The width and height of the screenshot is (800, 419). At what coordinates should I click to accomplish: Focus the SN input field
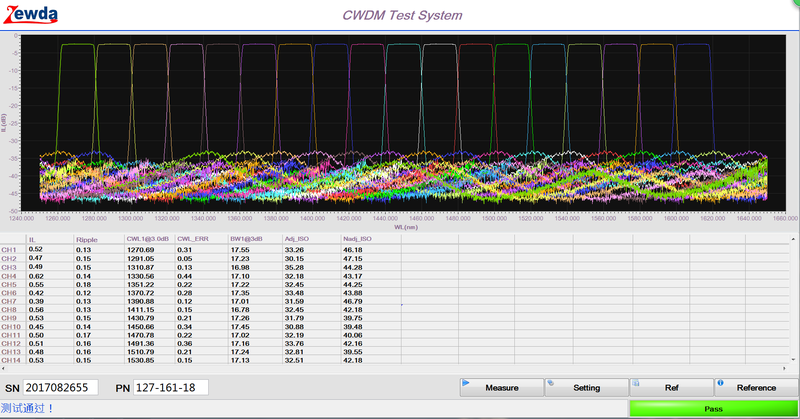click(x=60, y=387)
